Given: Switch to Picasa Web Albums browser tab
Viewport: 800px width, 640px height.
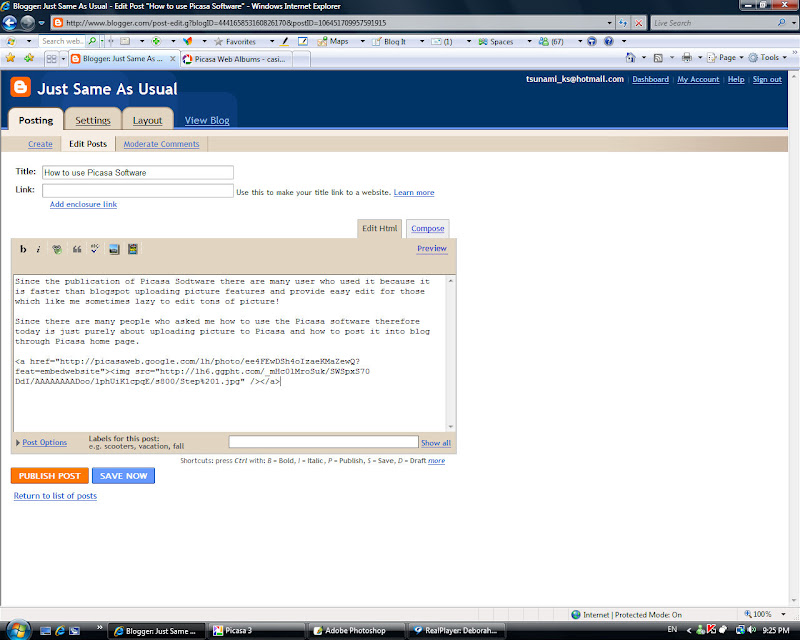Looking at the screenshot, I should [236, 59].
